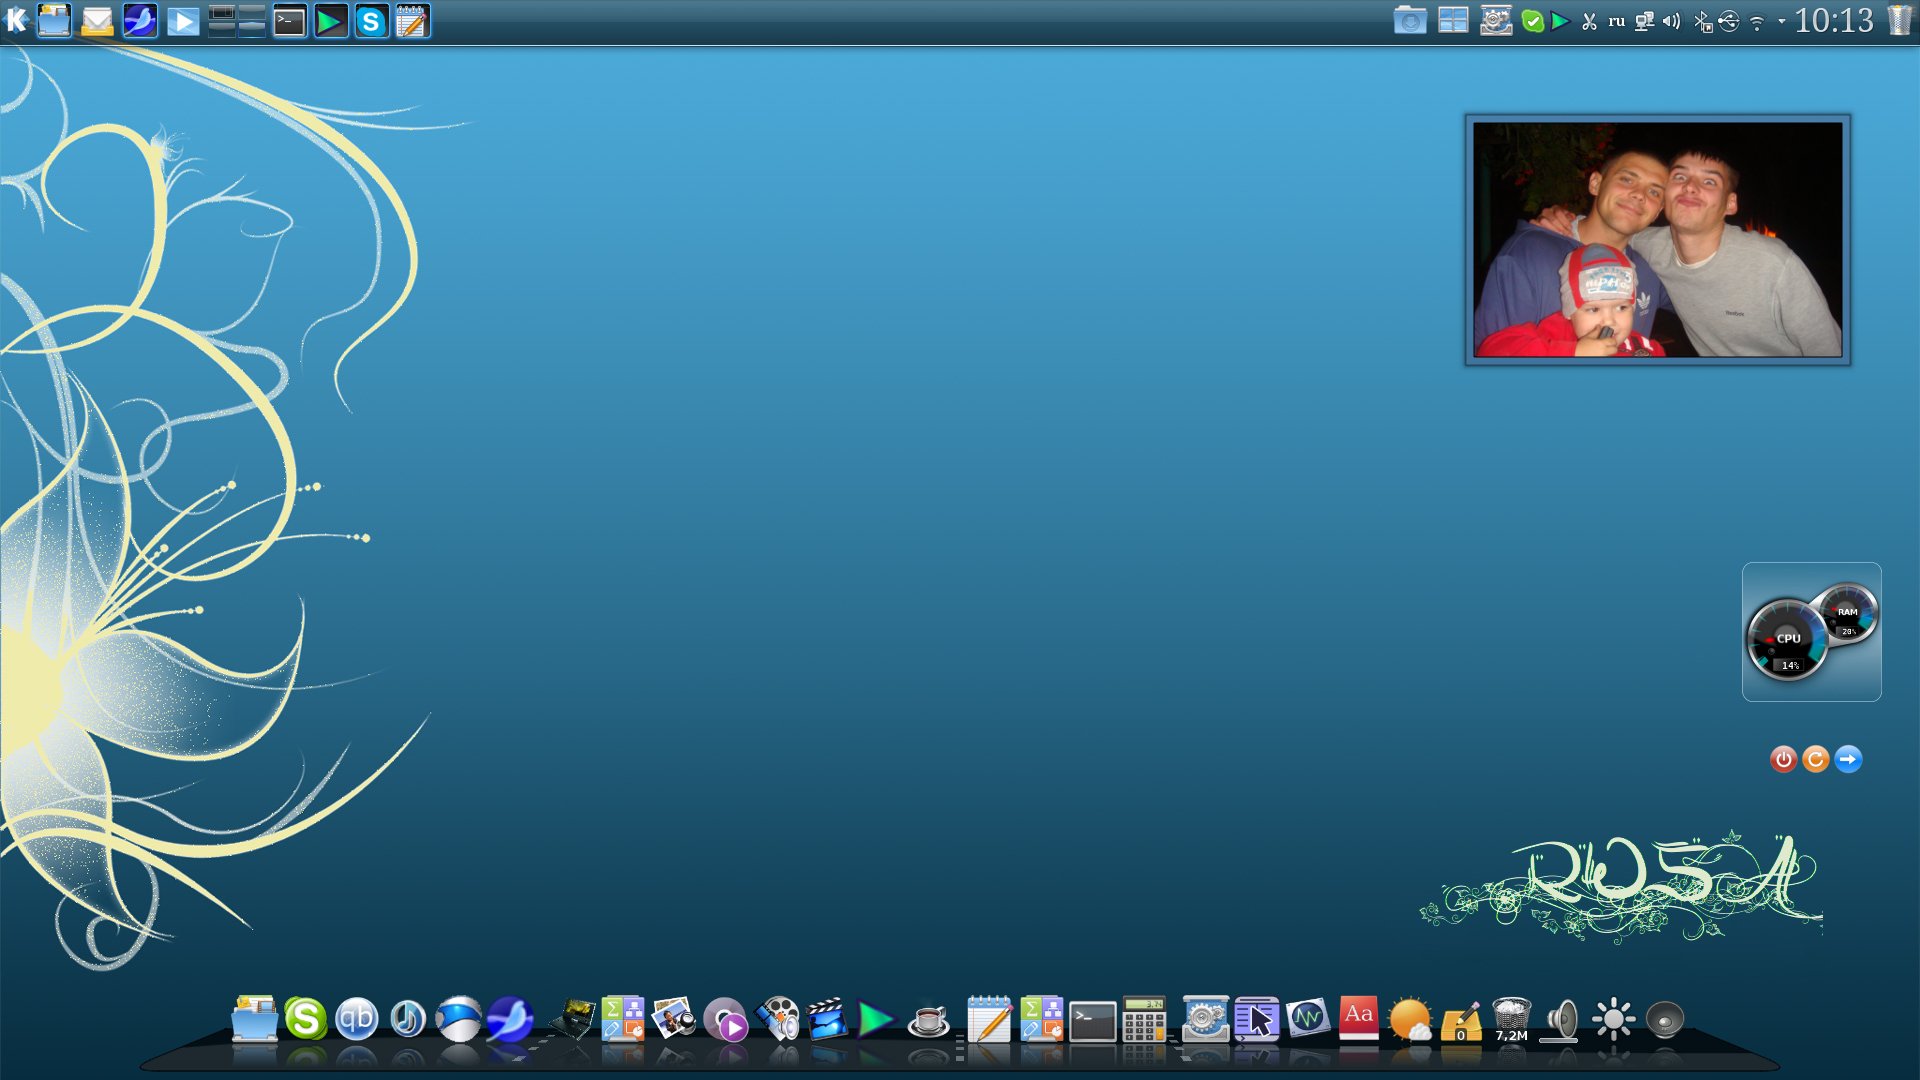Open the K application launcher menu
The width and height of the screenshot is (1920, 1080).
coord(16,20)
